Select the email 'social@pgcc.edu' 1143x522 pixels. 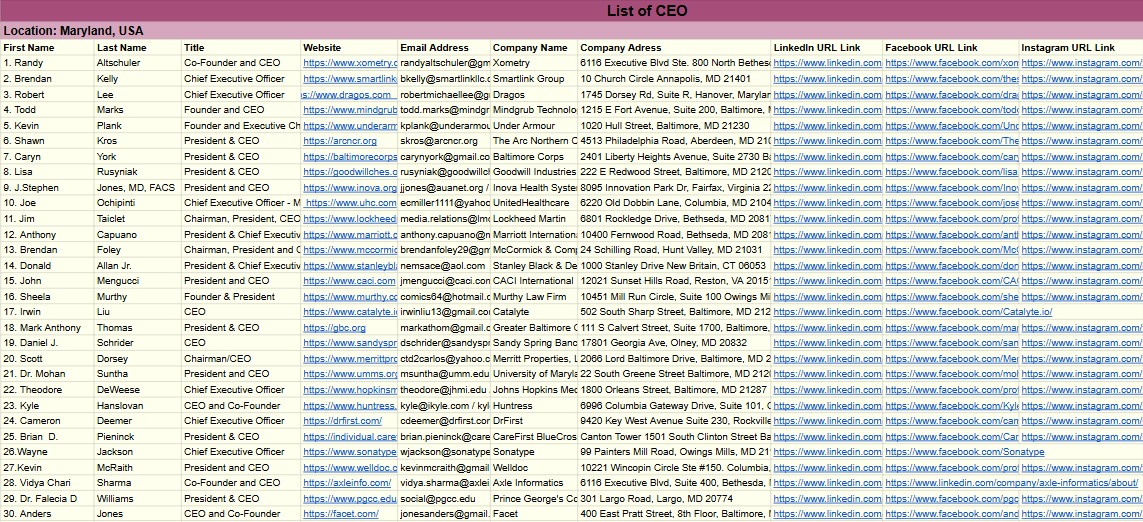click(445, 499)
